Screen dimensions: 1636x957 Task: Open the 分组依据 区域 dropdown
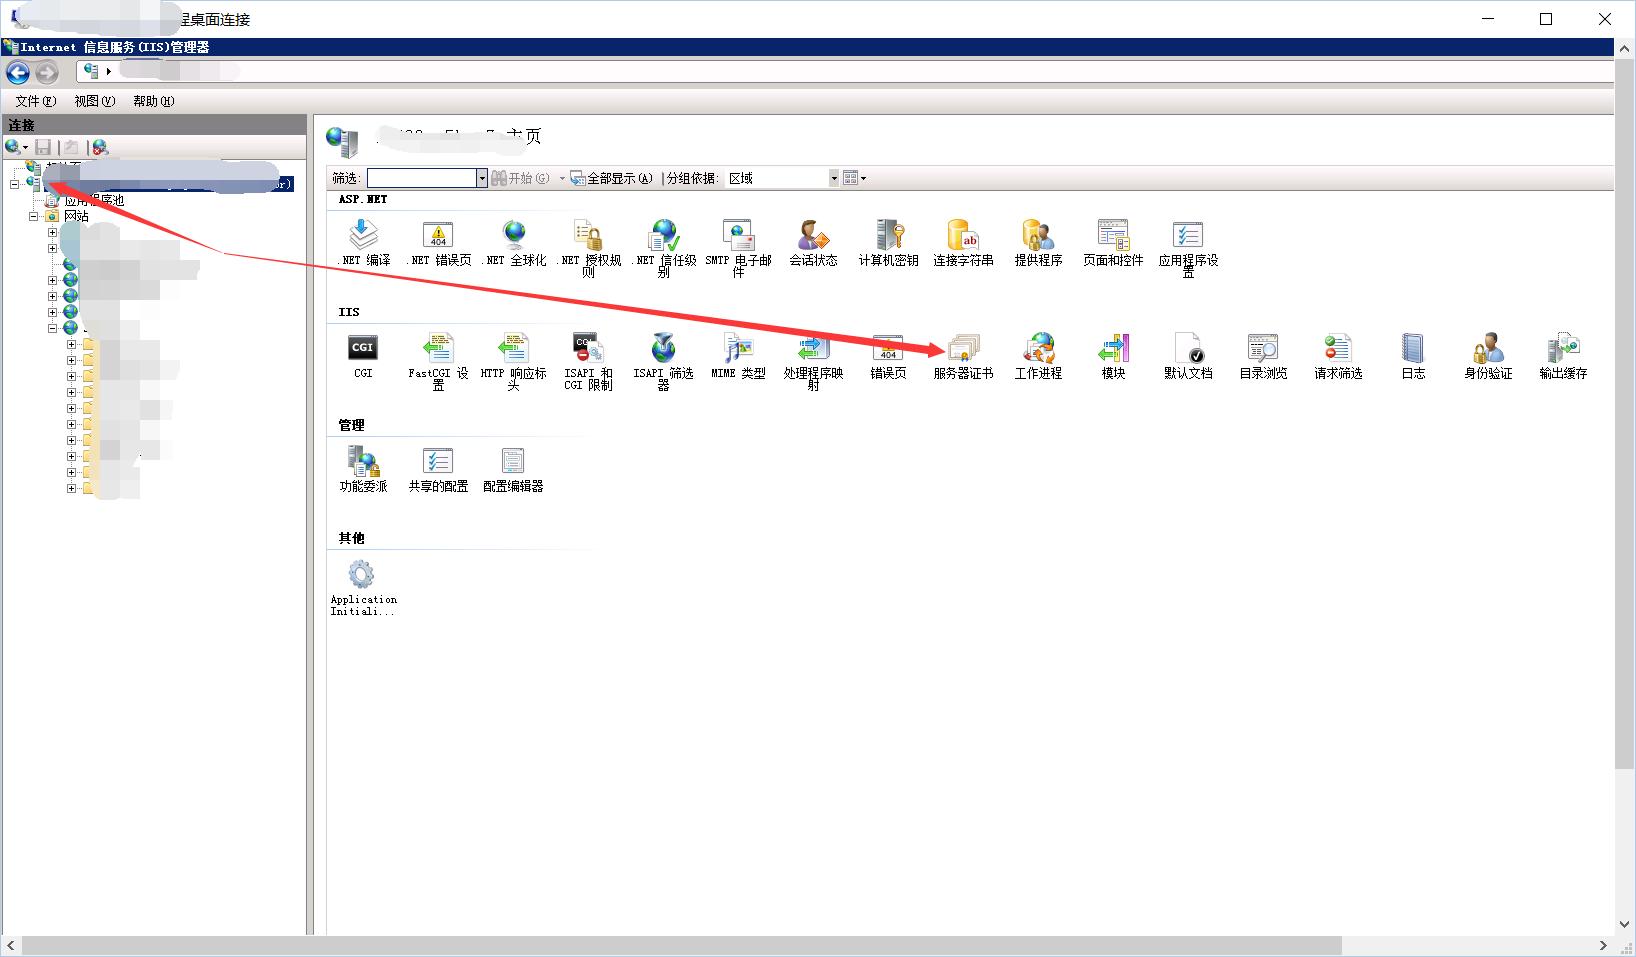pos(833,178)
